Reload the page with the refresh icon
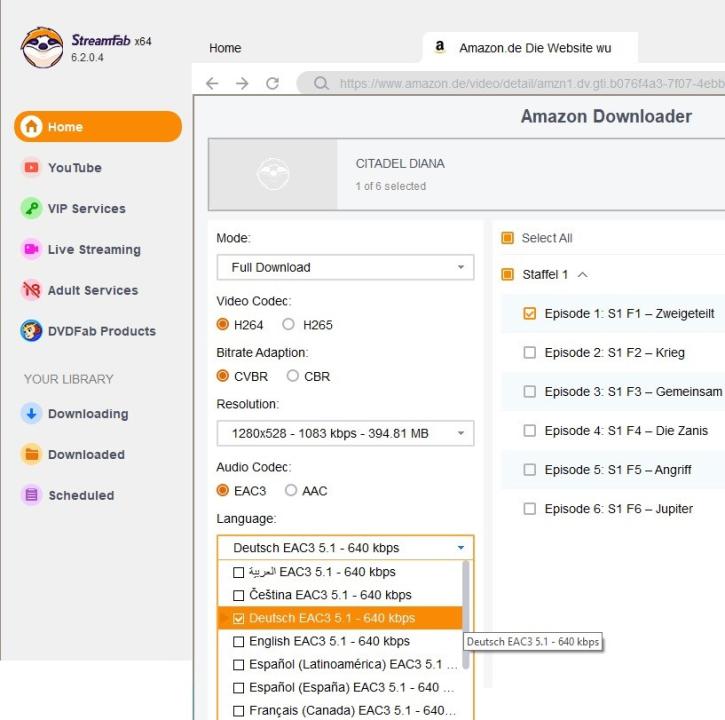 pyautogui.click(x=272, y=83)
